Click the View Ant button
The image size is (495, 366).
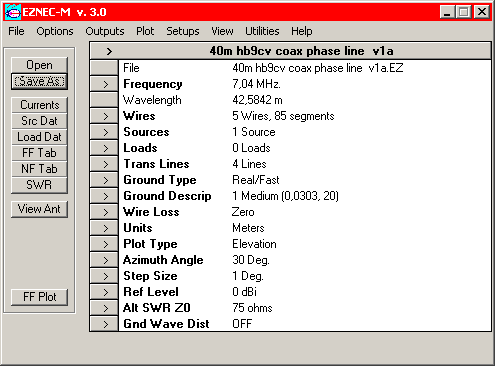click(x=39, y=209)
